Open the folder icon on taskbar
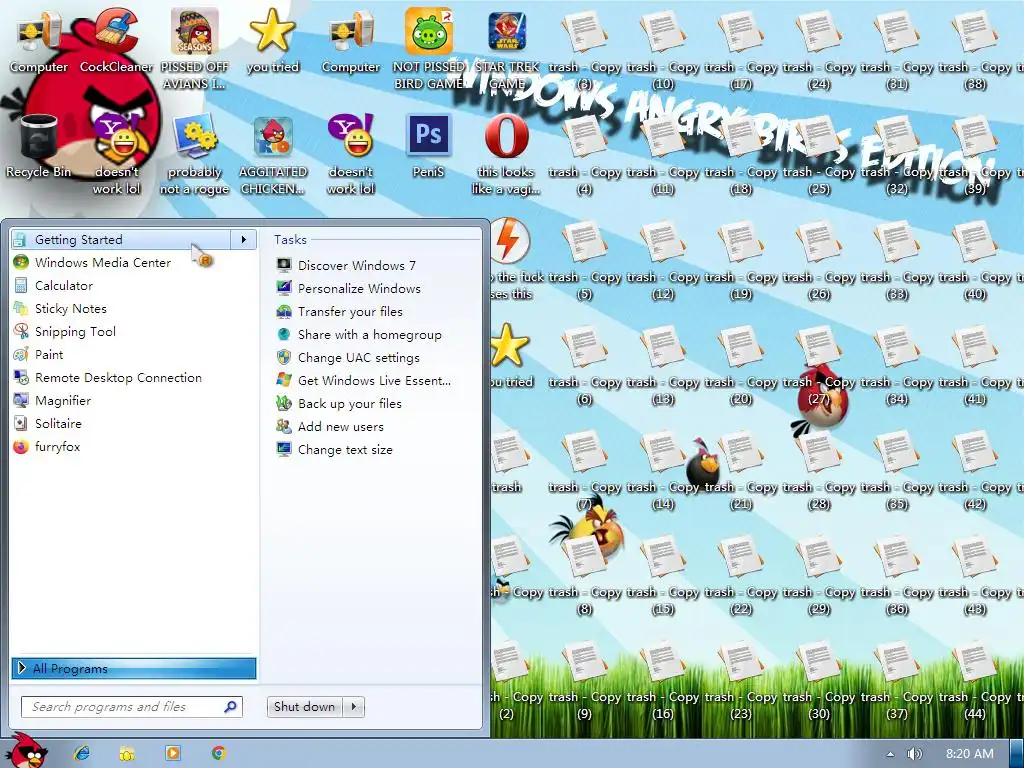 pyautogui.click(x=127, y=753)
